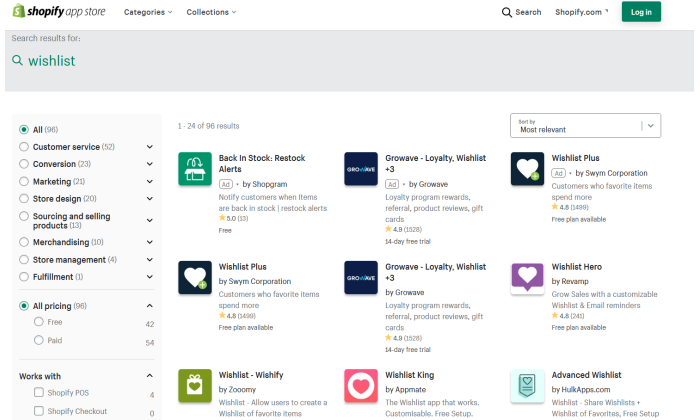The width and height of the screenshot is (700, 420).
Task: Open the Collections menu
Action: (211, 12)
